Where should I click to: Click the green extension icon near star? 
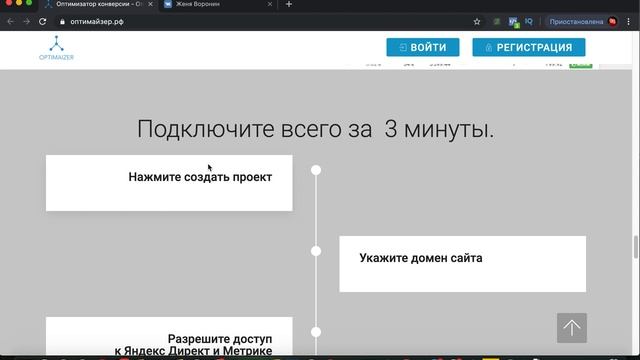[497, 22]
